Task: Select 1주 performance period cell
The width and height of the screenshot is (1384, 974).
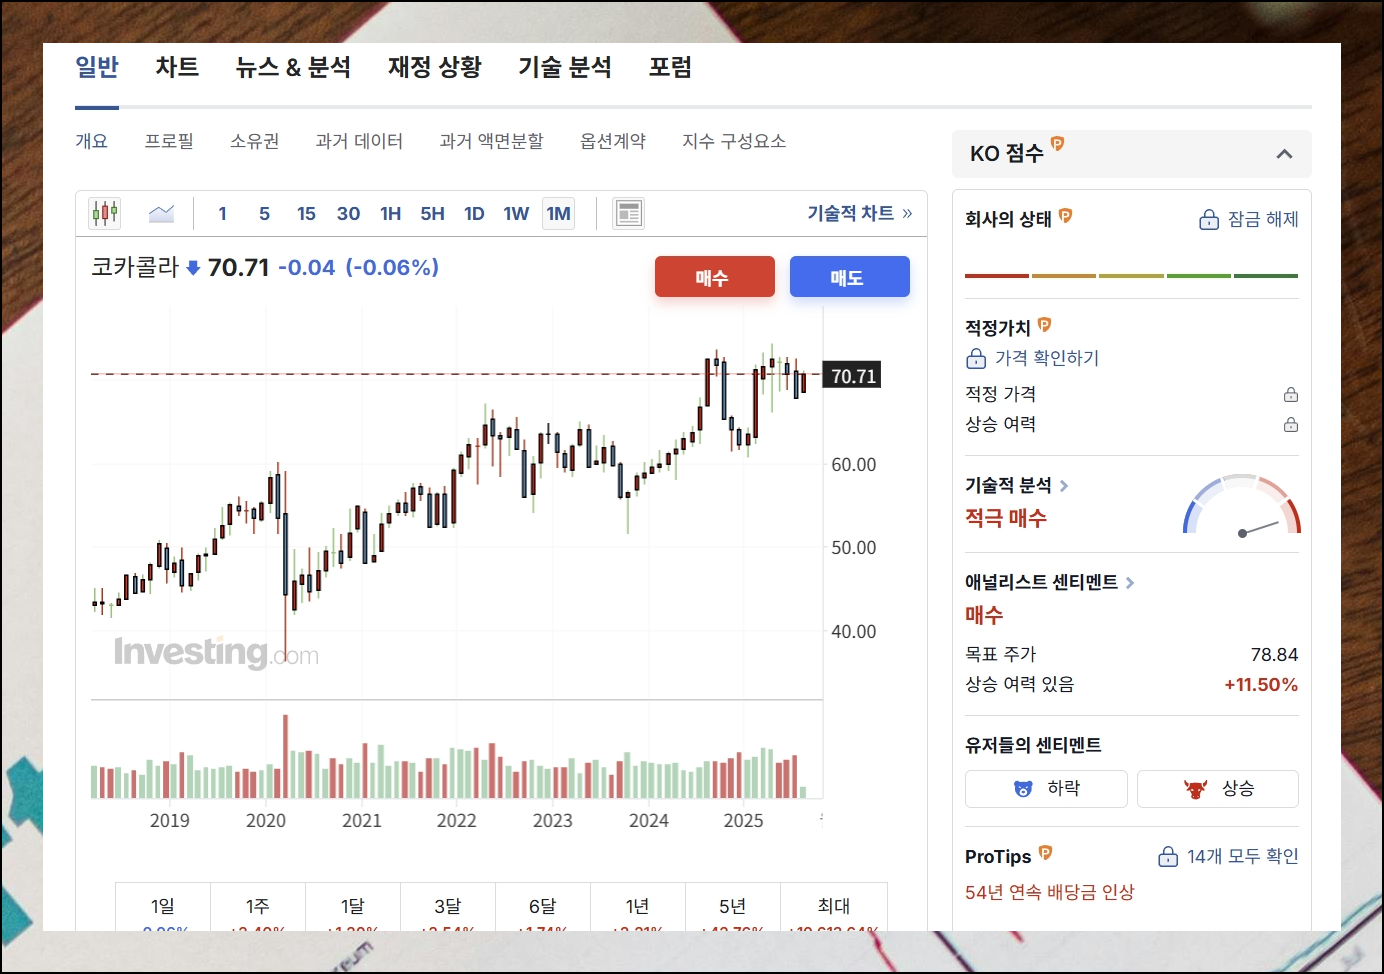Action: [x=258, y=907]
